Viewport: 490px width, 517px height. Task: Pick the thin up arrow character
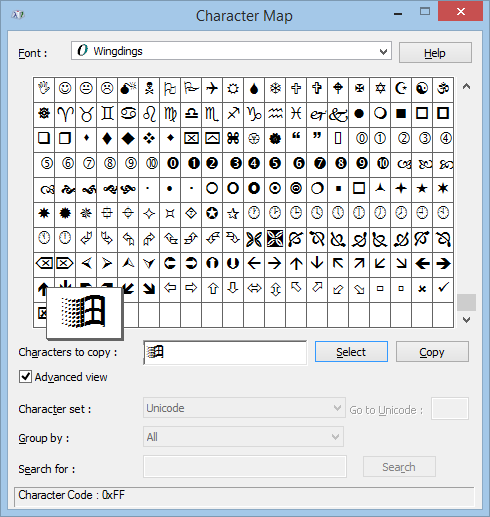point(296,263)
